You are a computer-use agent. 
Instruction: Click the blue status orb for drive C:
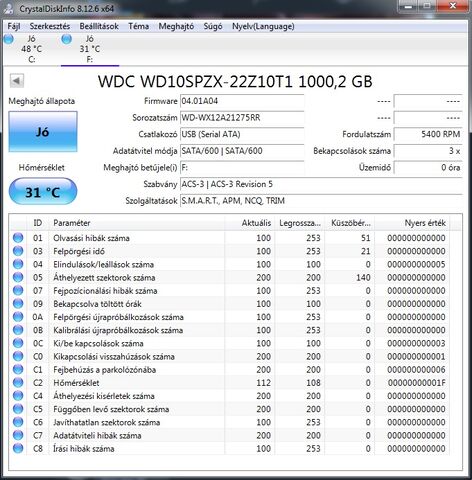coord(9,39)
